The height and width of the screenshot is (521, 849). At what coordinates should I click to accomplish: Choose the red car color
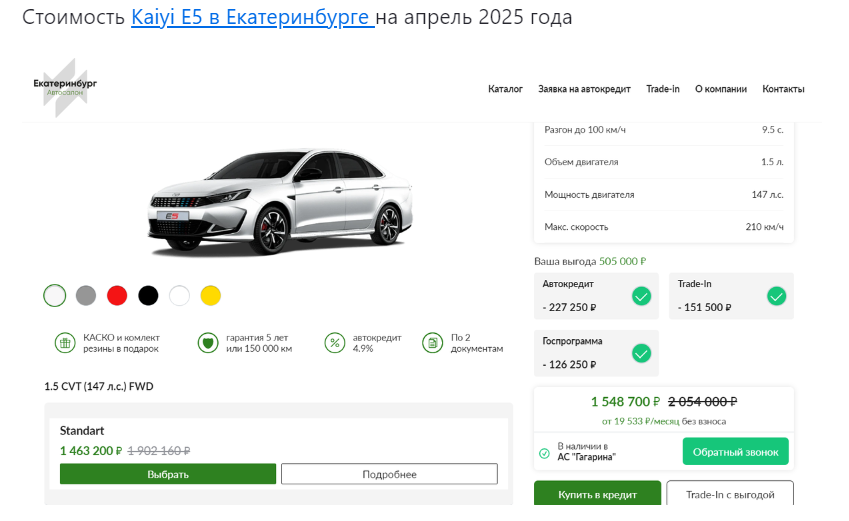tap(117, 296)
